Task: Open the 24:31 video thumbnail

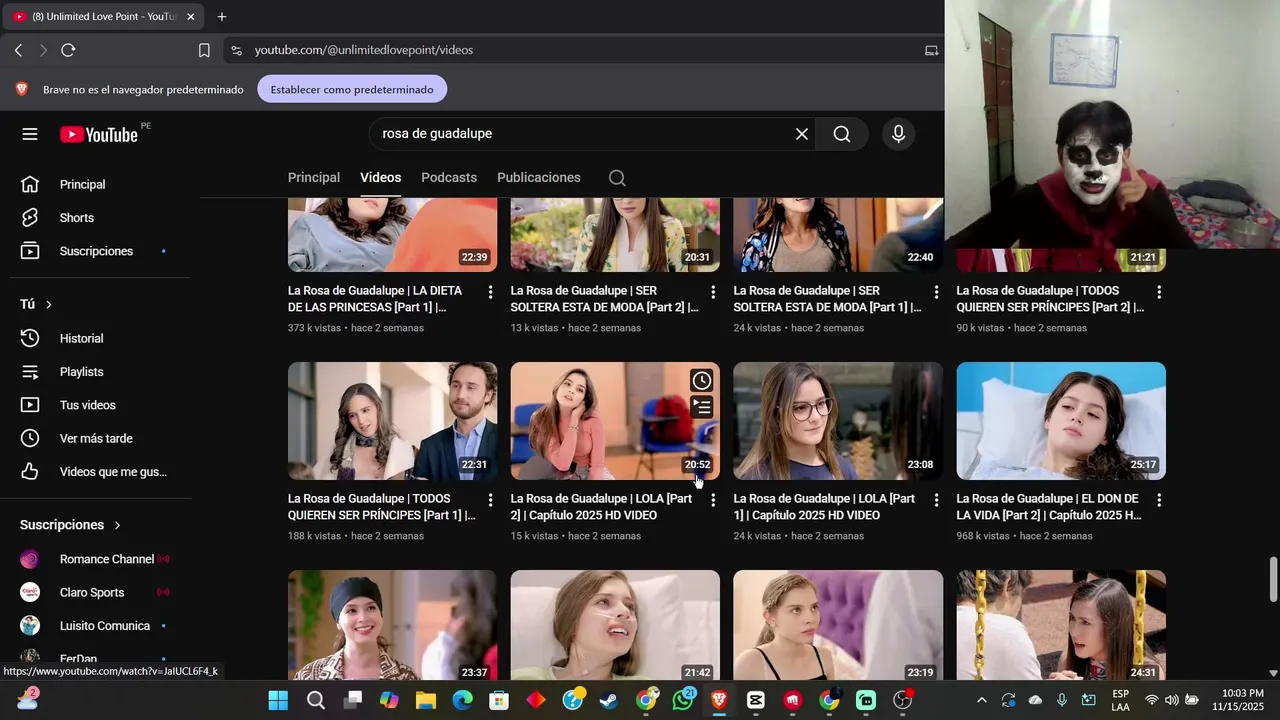Action: (1061, 626)
